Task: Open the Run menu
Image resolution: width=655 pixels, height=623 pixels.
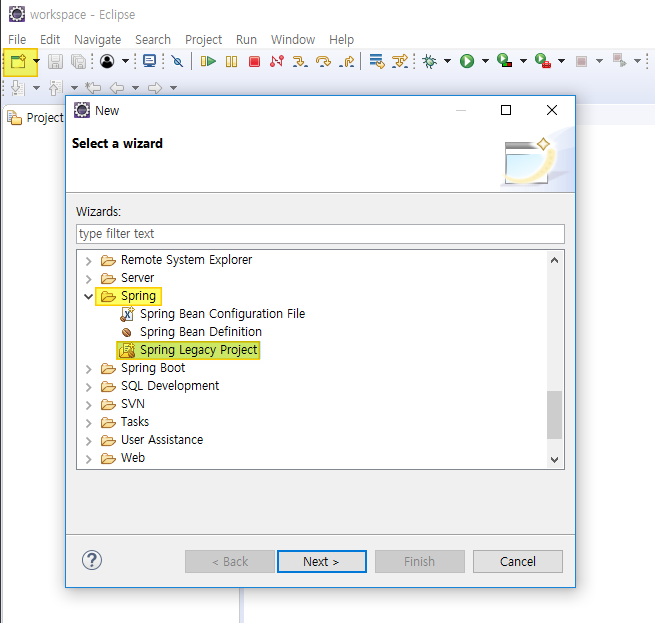Action: coord(246,40)
